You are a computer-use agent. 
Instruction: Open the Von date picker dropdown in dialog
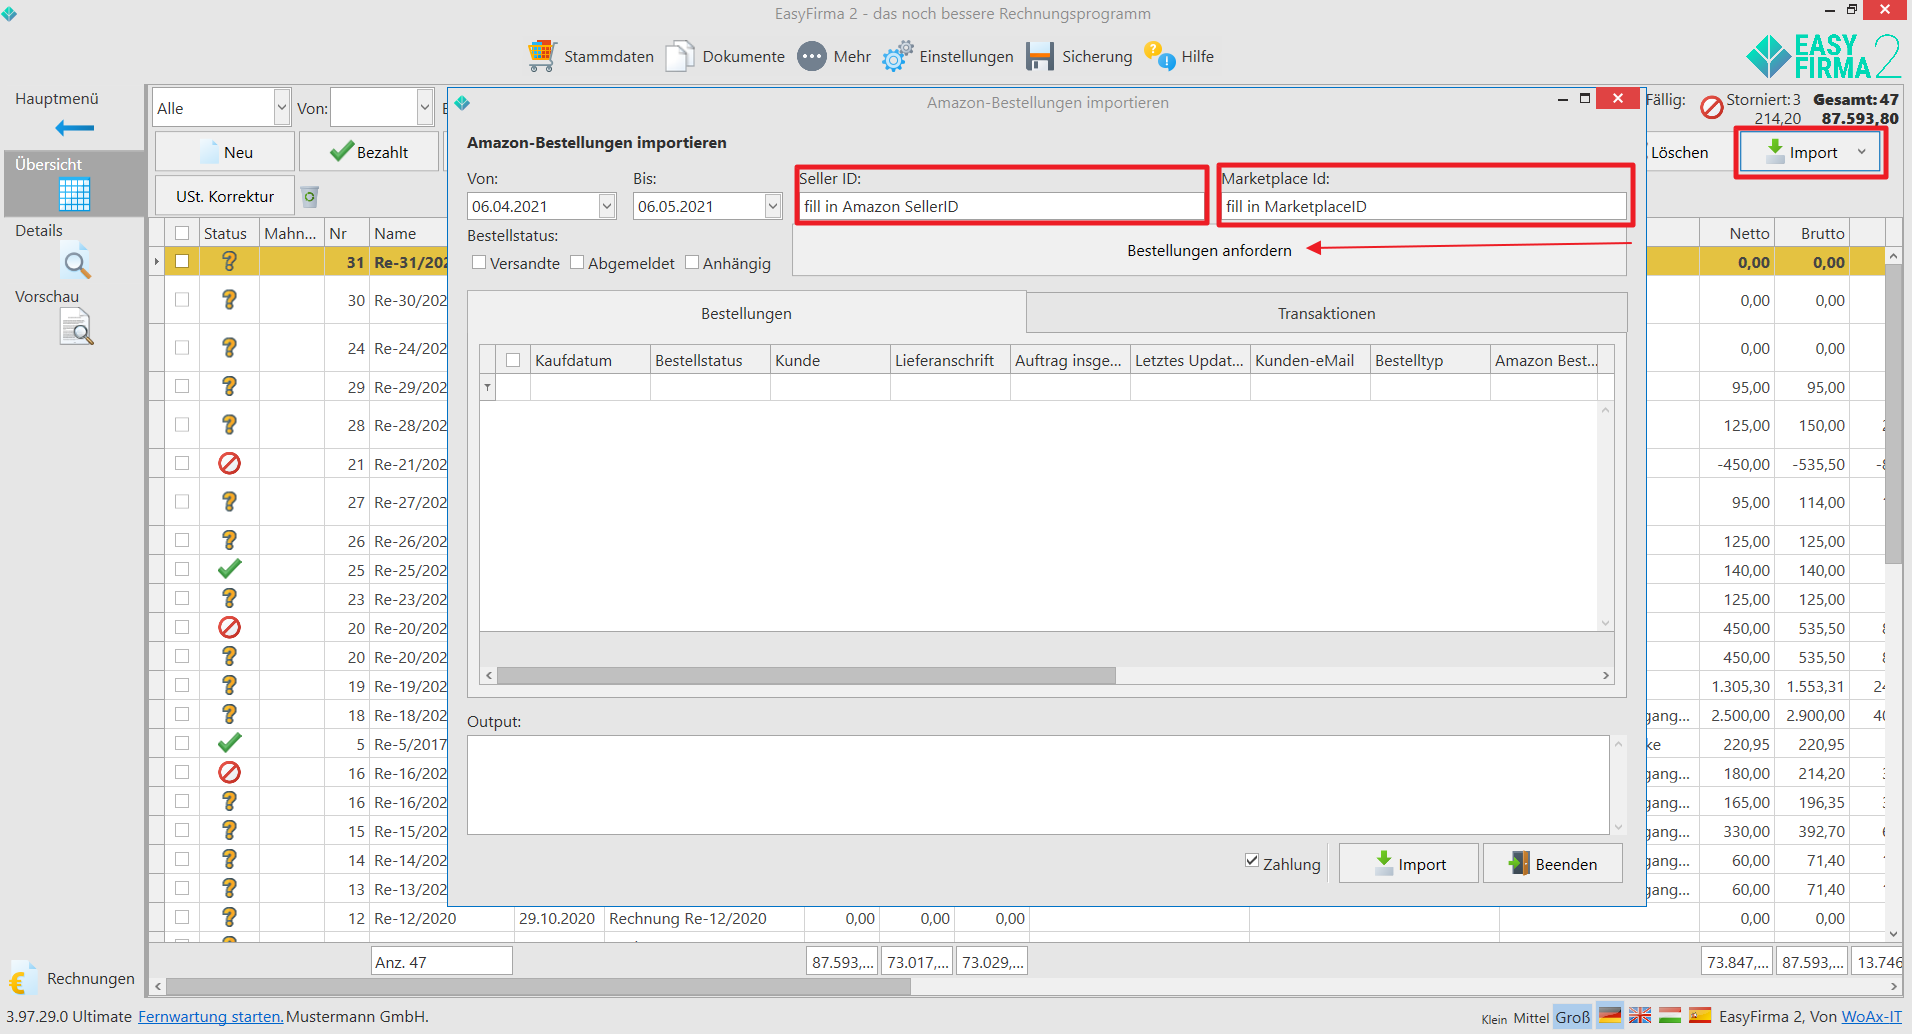607,206
